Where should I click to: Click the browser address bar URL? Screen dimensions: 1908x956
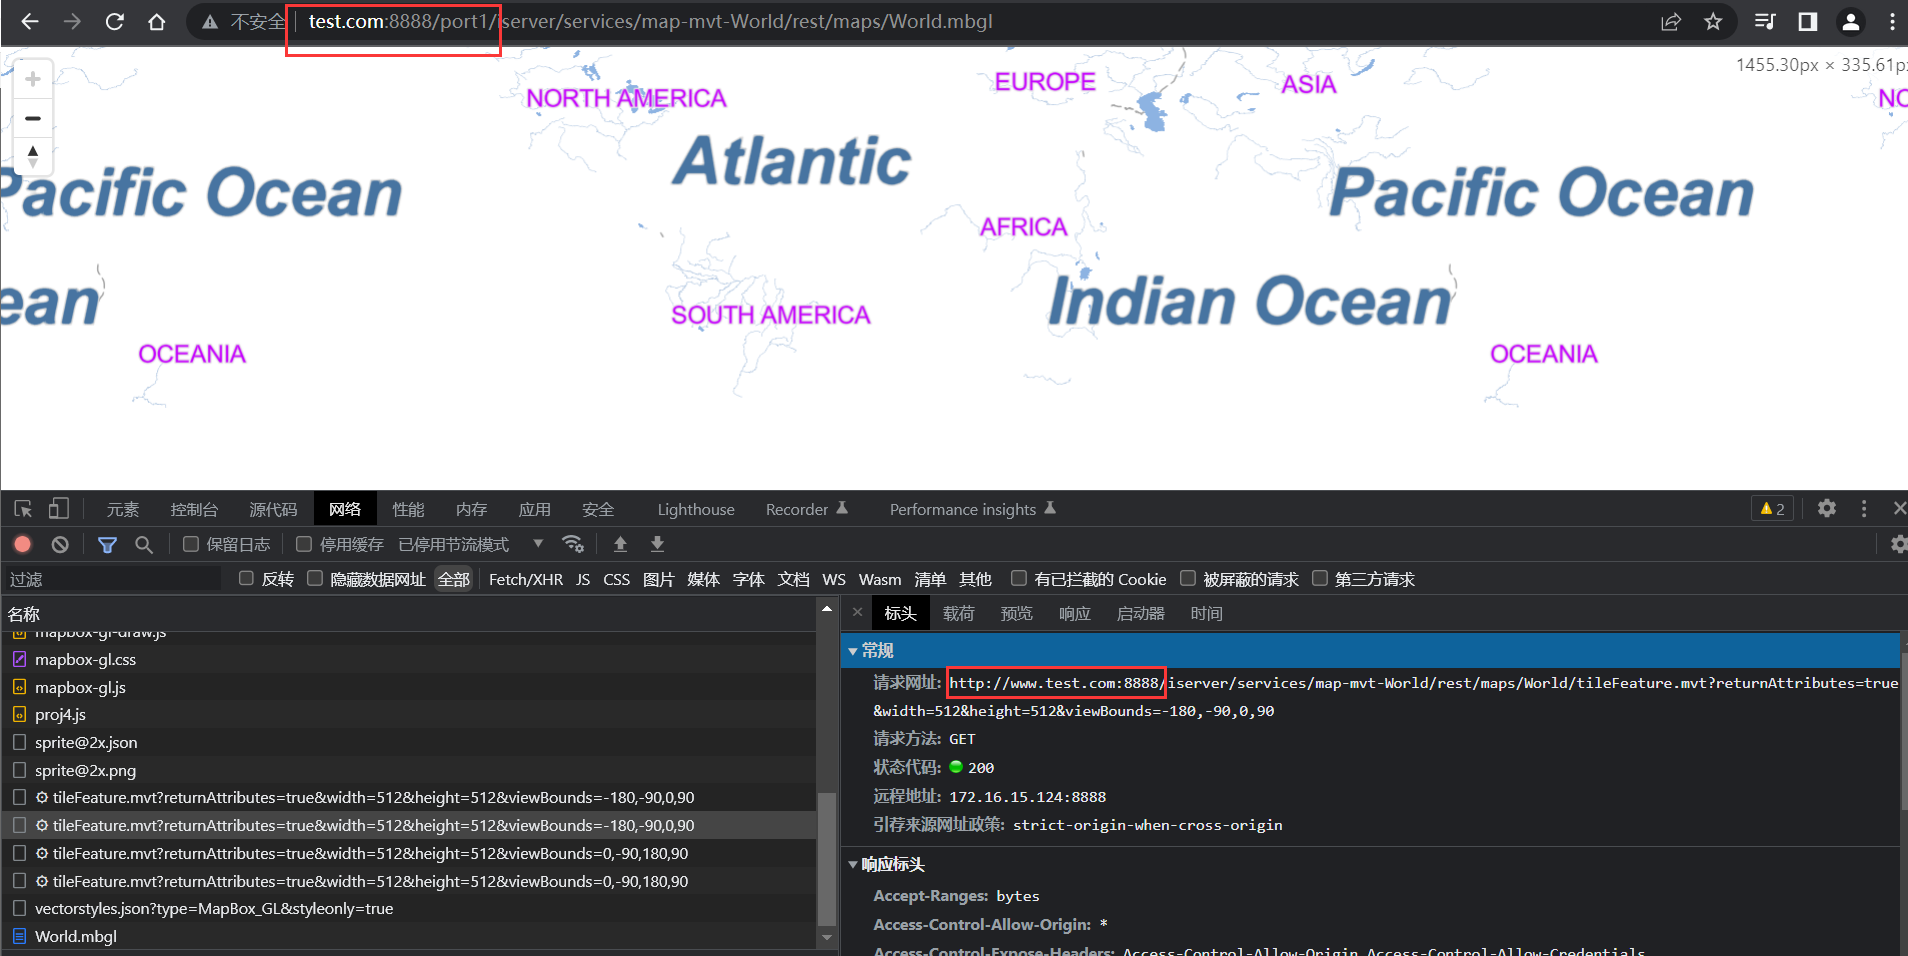(650, 21)
